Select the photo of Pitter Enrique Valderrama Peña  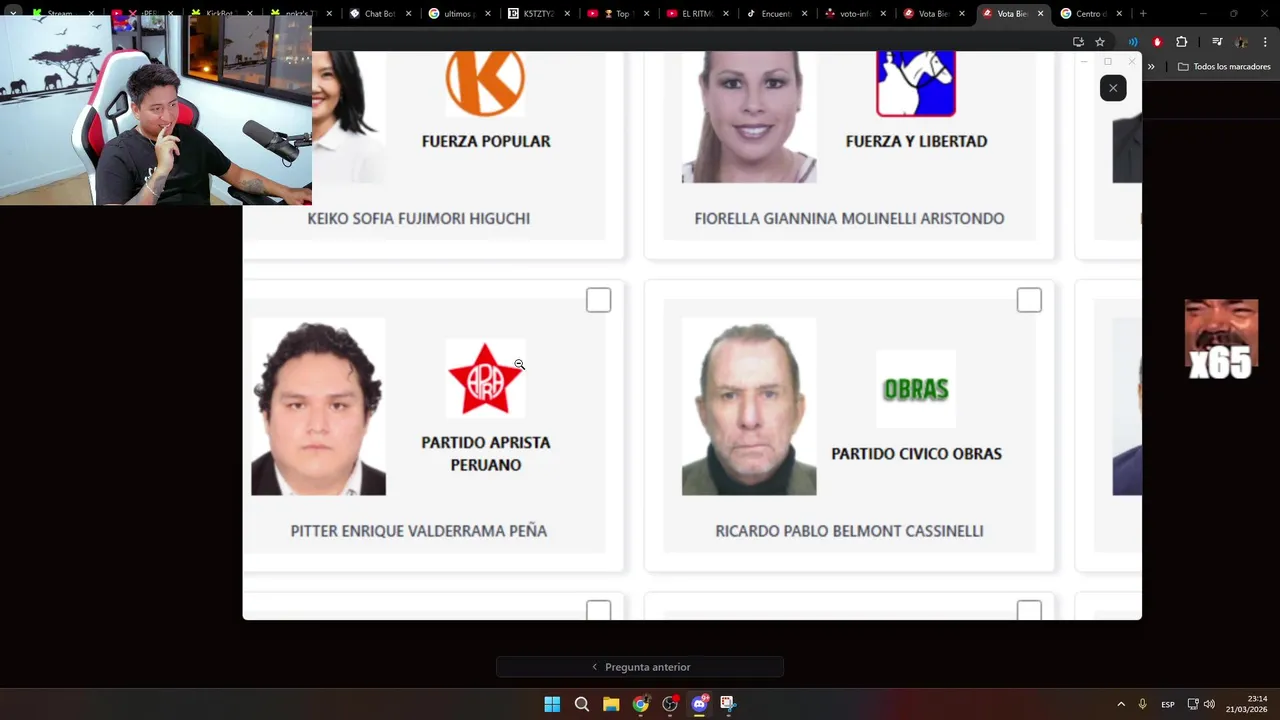318,407
